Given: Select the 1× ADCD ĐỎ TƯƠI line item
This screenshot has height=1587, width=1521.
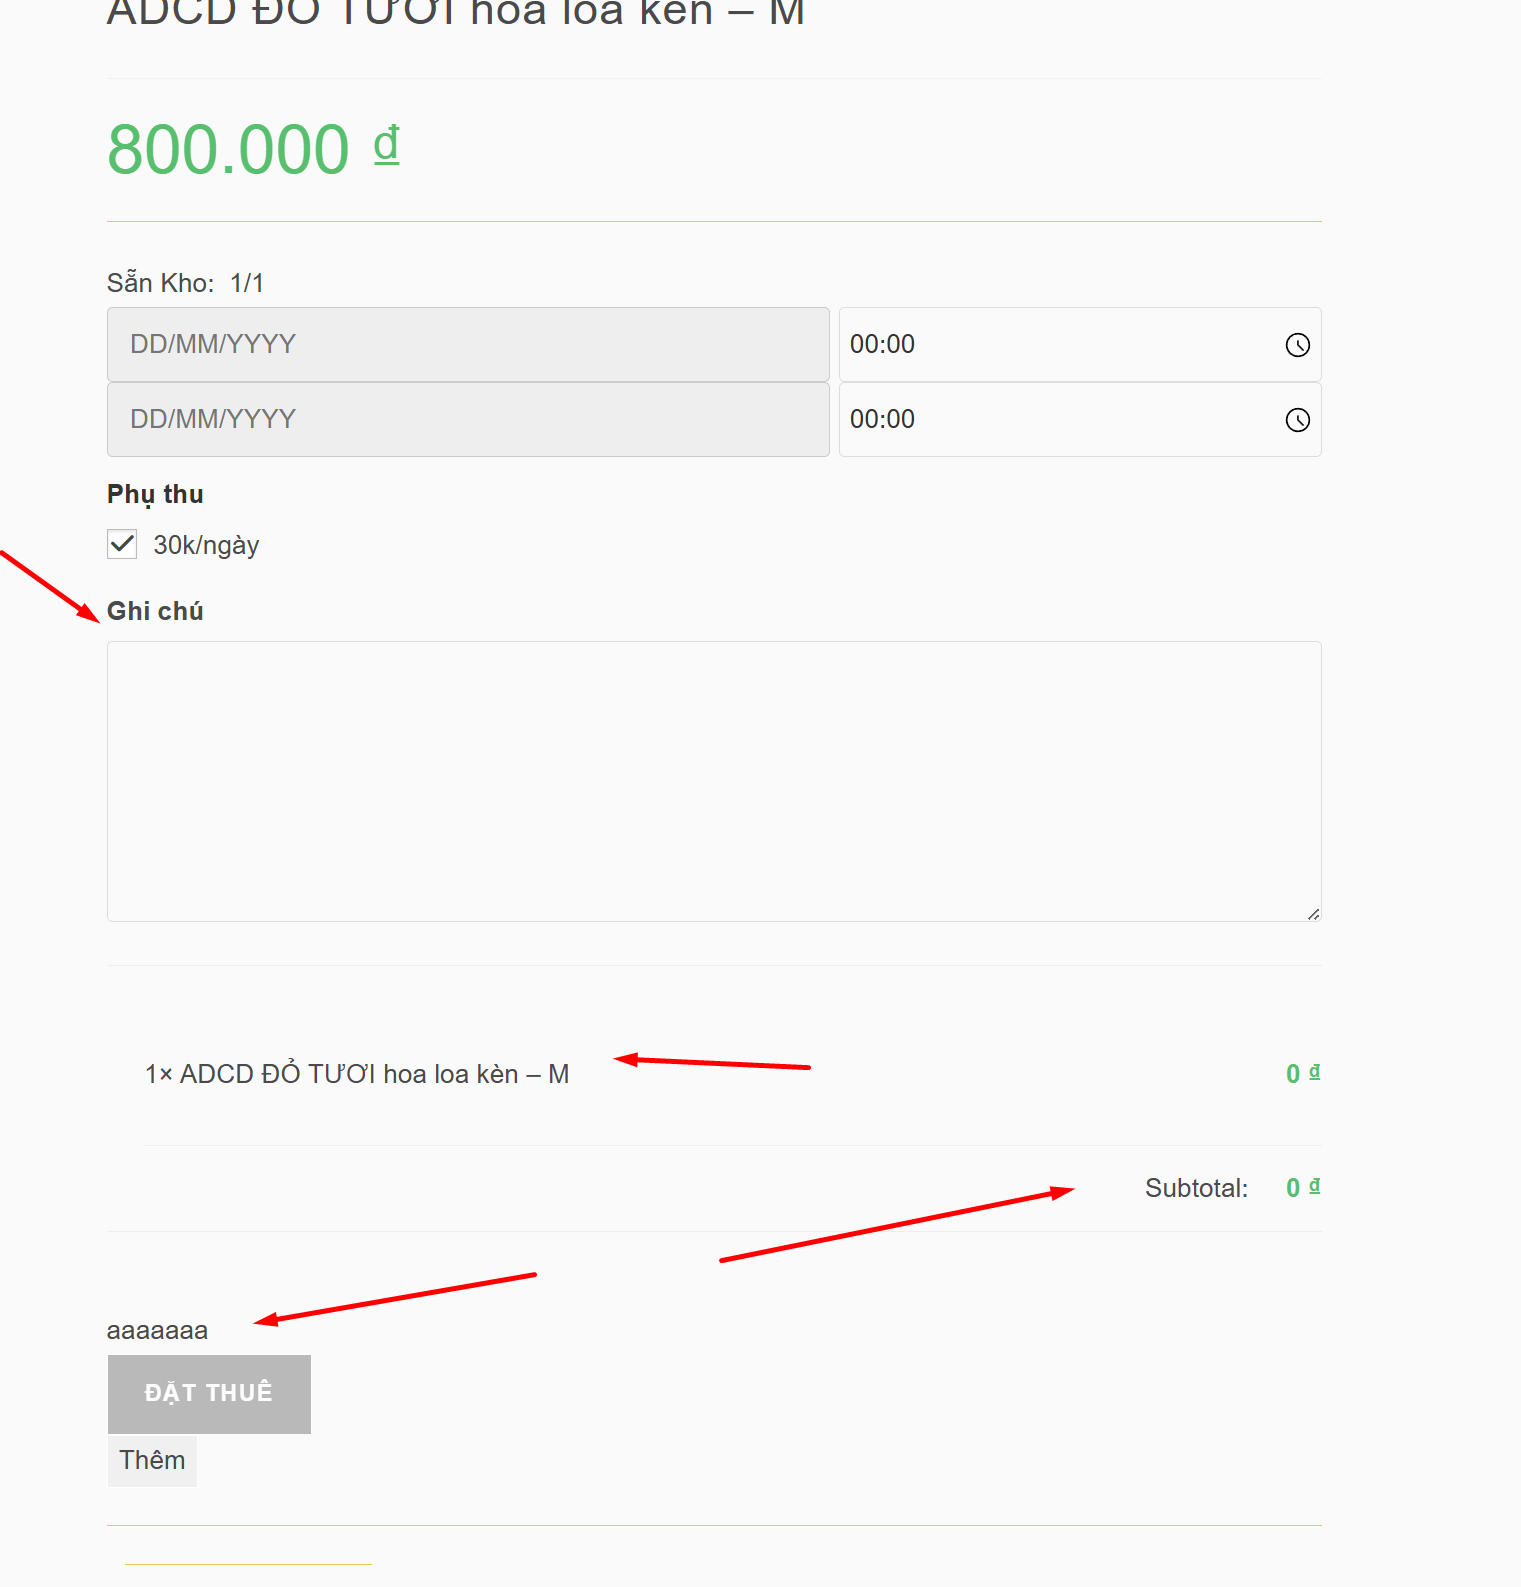Looking at the screenshot, I should pyautogui.click(x=357, y=1074).
